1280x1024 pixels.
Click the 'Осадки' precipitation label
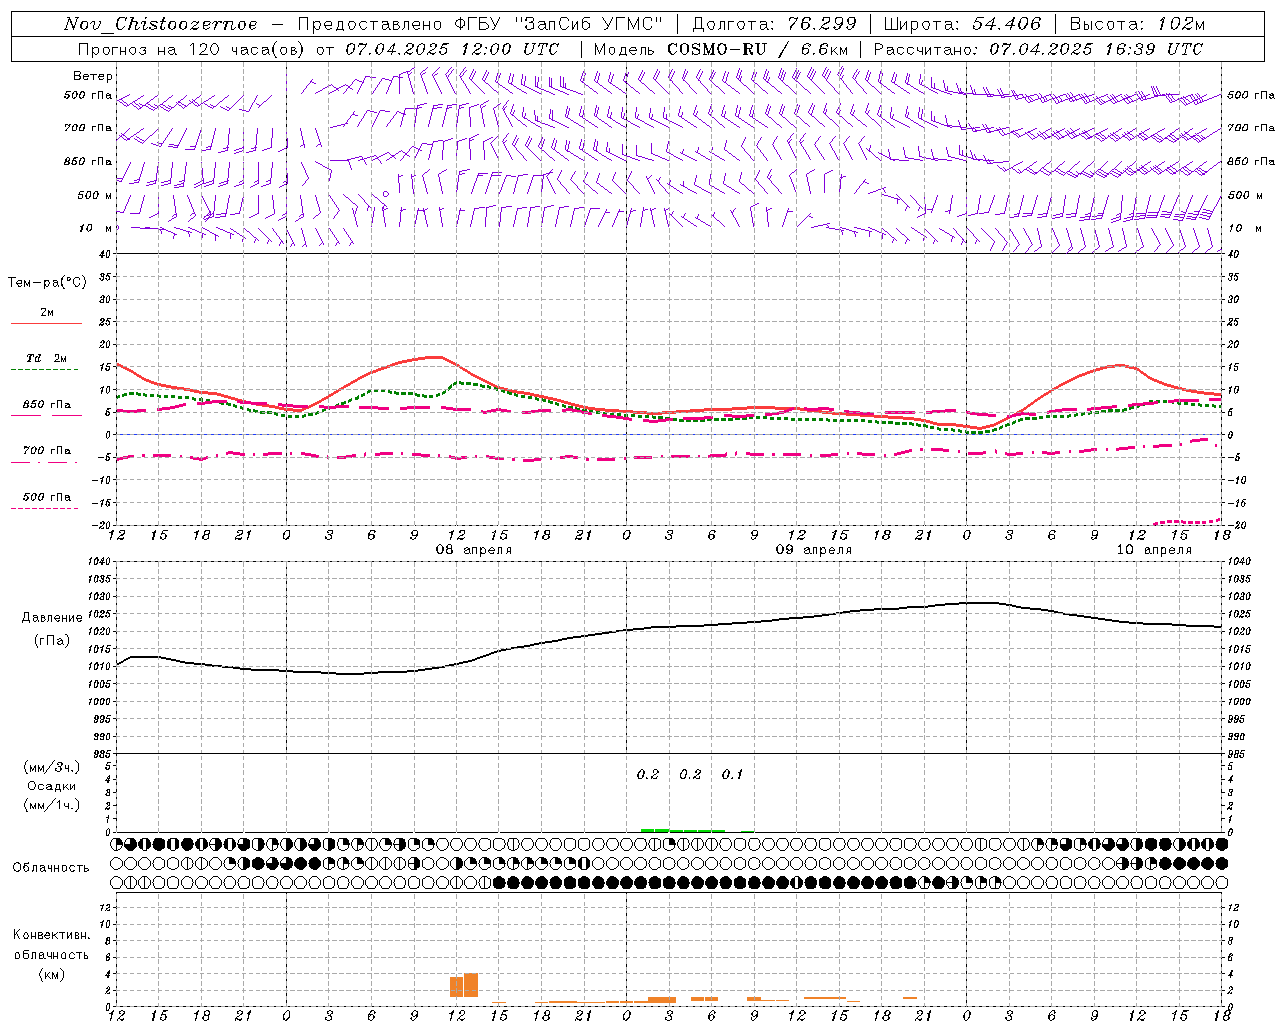click(x=52, y=786)
